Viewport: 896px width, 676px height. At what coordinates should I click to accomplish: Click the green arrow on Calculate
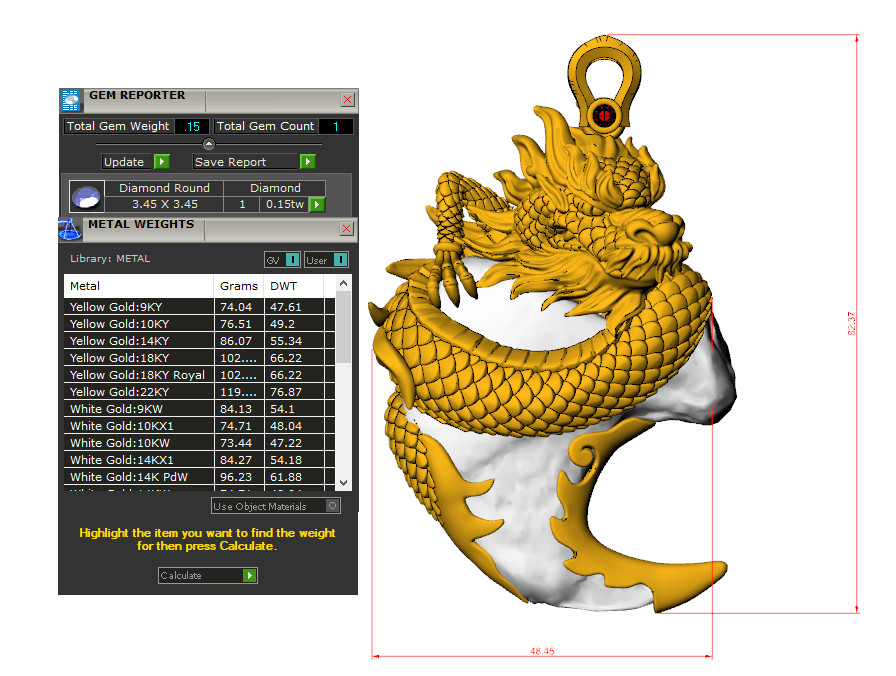pyautogui.click(x=250, y=575)
